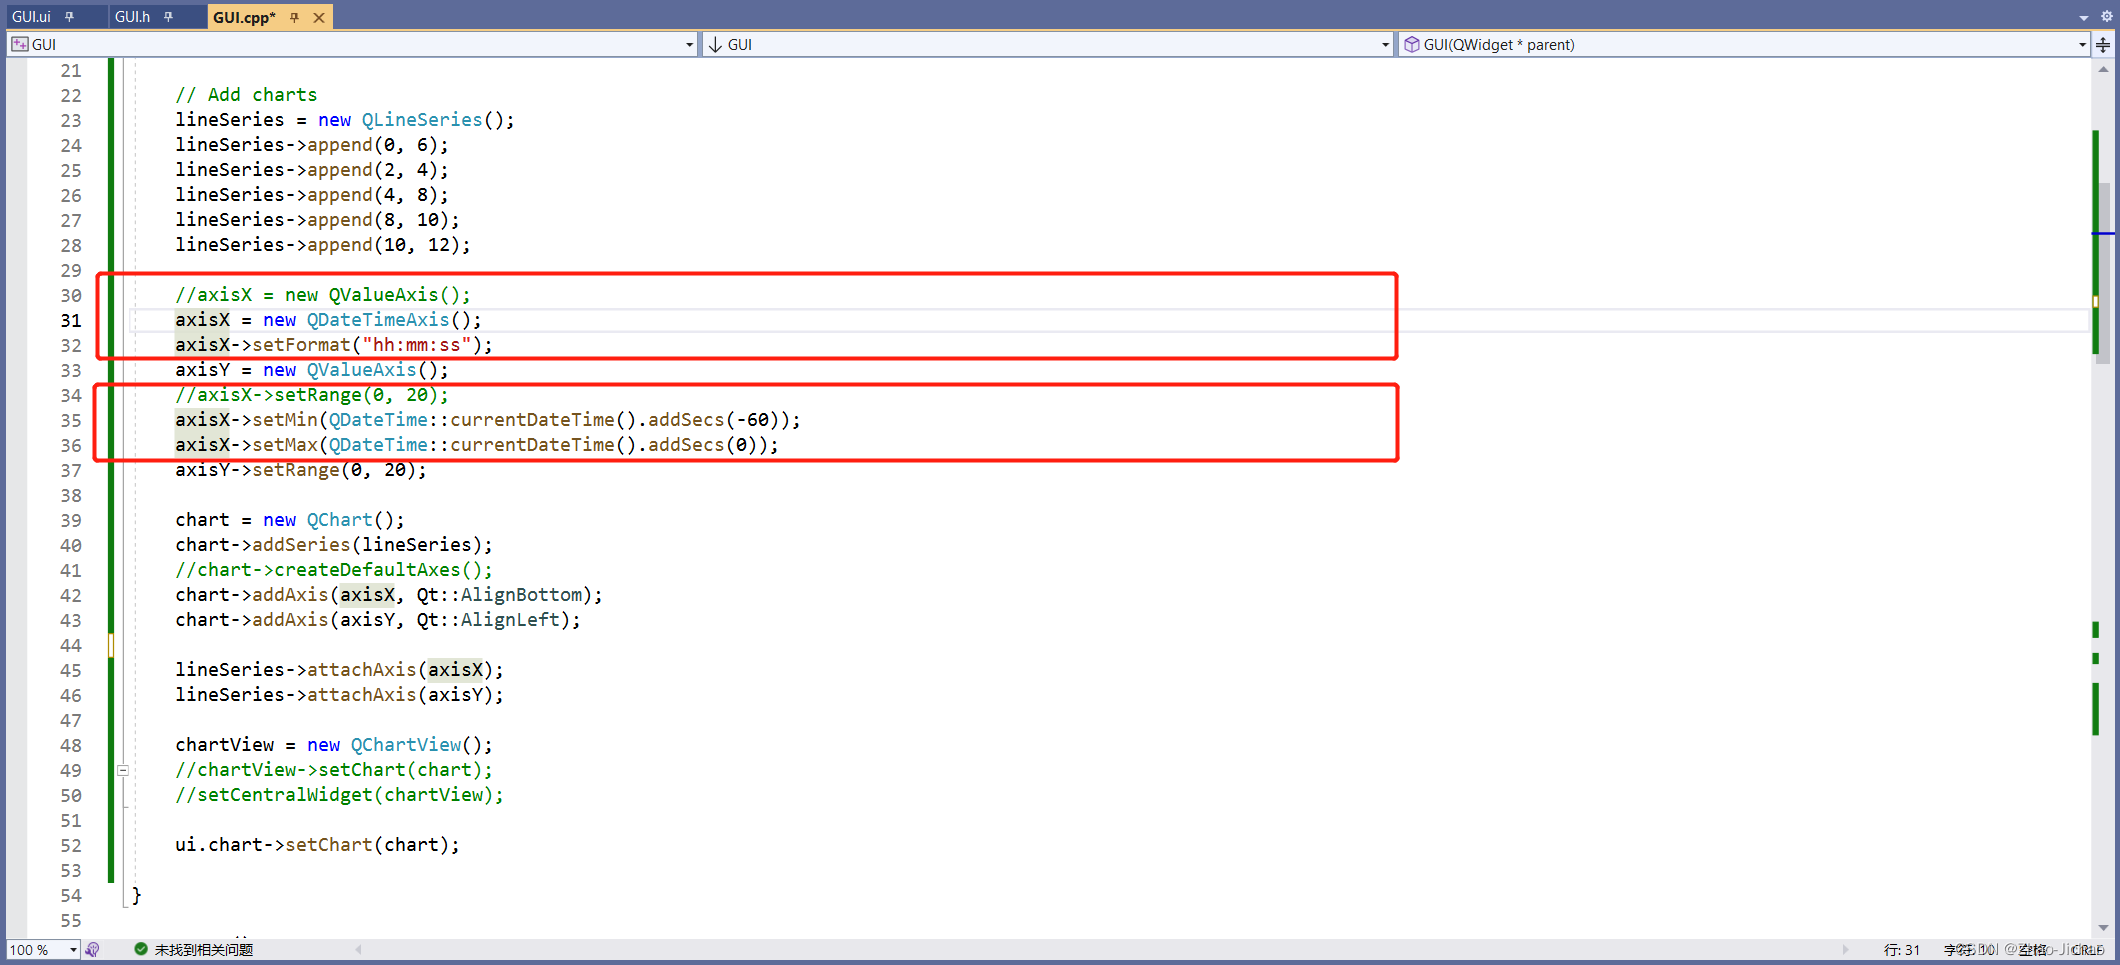This screenshot has width=2120, height=965.
Task: Click QChart on line 39
Action: (x=339, y=520)
